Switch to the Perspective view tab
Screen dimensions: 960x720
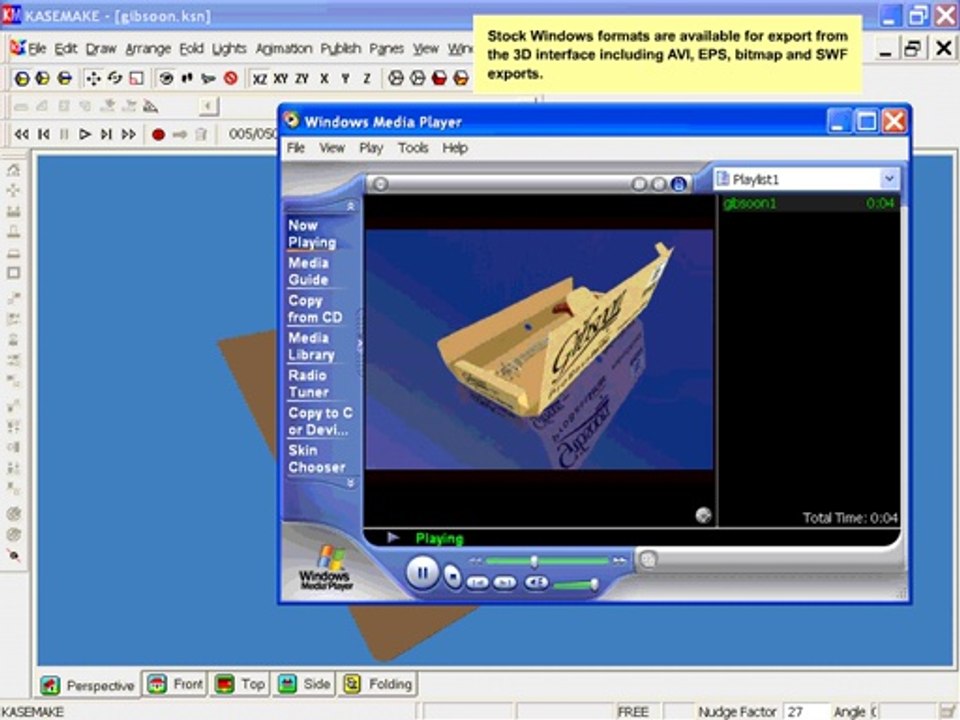(88, 685)
